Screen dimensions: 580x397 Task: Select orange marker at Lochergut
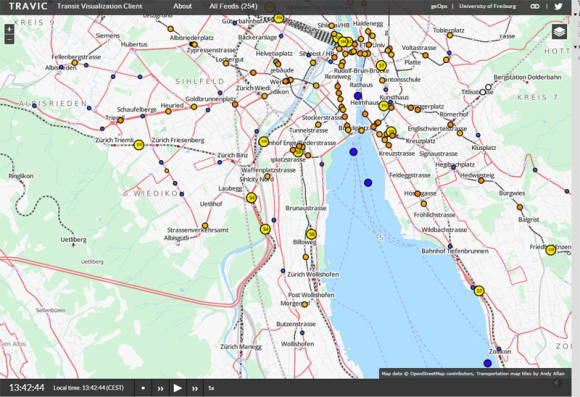[x=226, y=63]
